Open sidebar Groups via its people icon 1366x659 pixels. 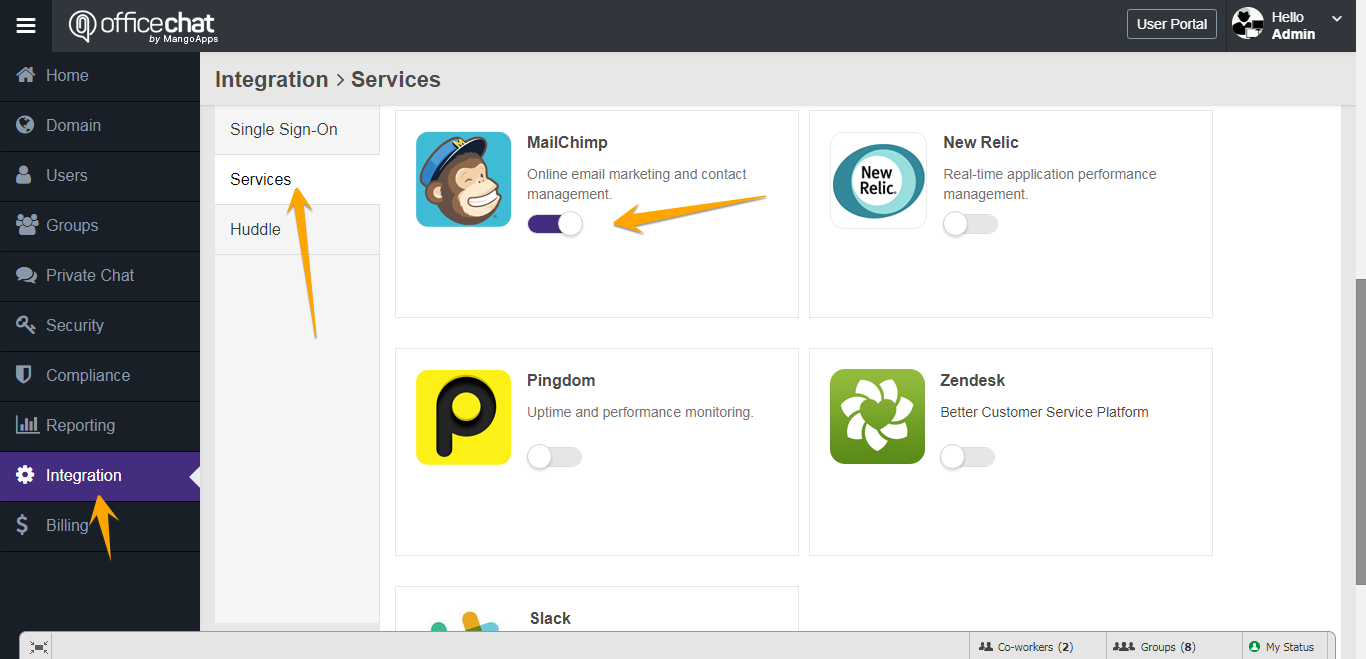(x=27, y=225)
